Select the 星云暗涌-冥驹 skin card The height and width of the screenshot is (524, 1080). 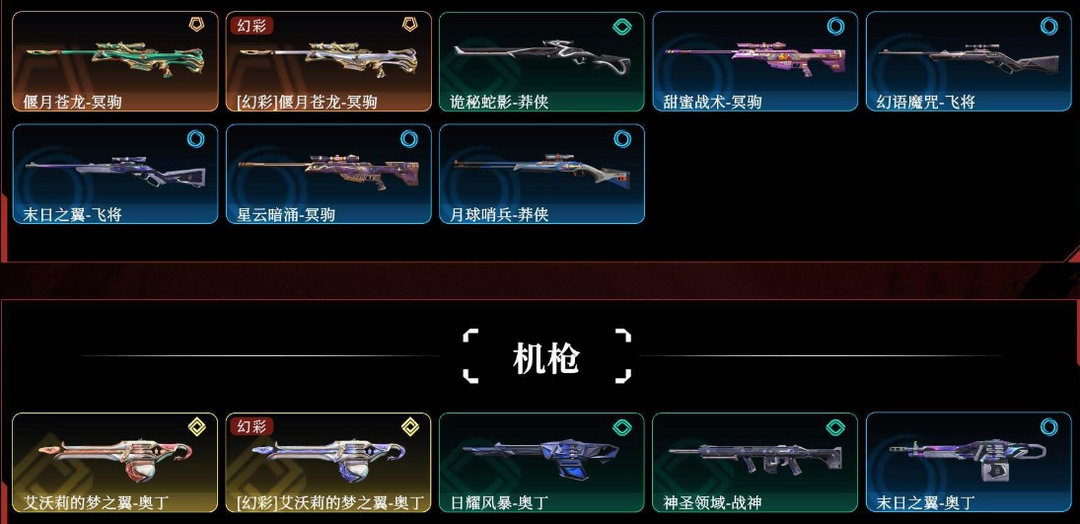(329, 174)
